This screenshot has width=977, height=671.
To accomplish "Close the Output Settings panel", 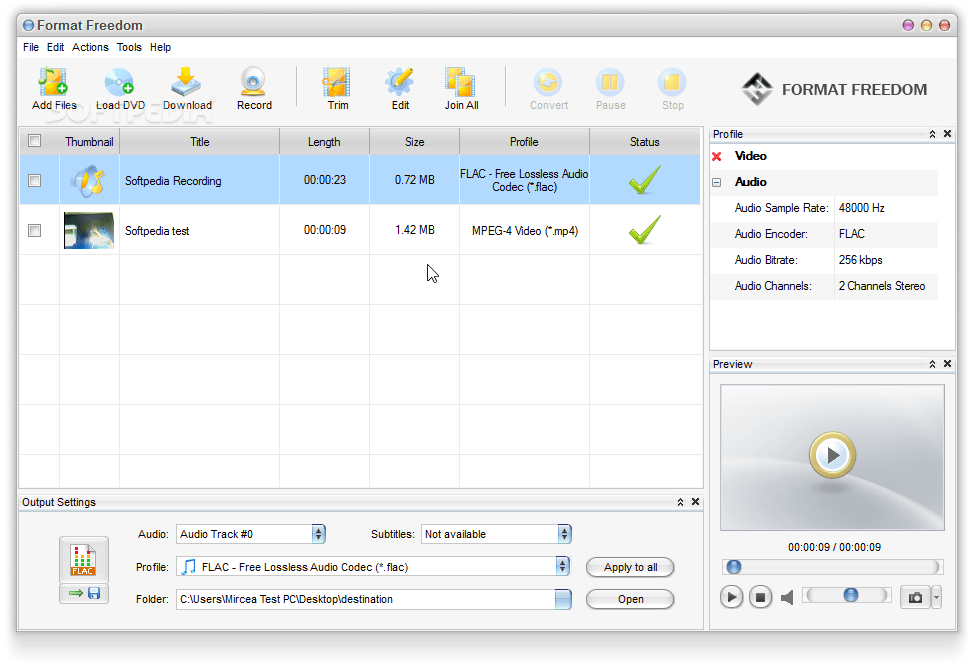I will [695, 502].
